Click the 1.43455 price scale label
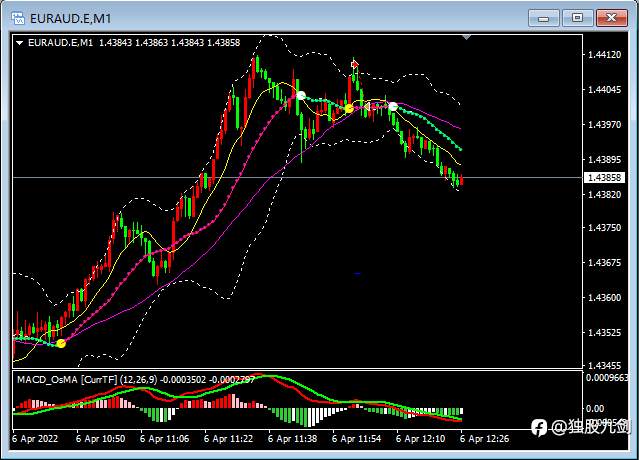639x460 pixels. tap(605, 365)
